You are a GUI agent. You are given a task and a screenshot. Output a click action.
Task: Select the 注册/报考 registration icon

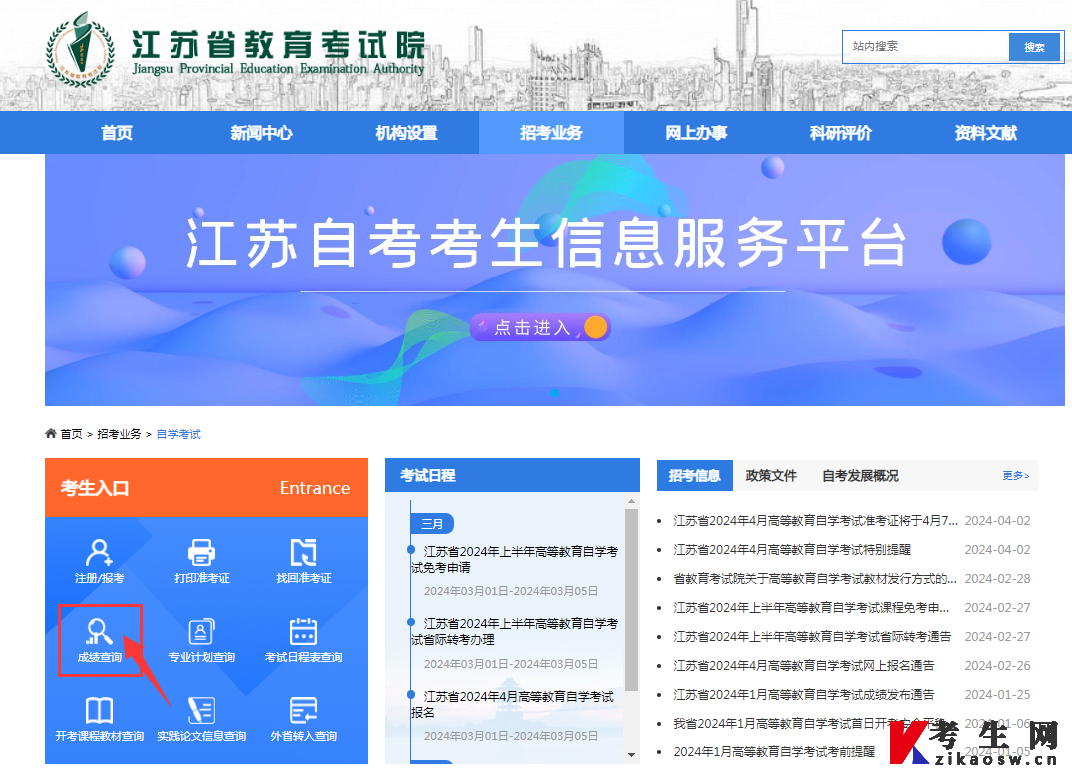point(101,560)
